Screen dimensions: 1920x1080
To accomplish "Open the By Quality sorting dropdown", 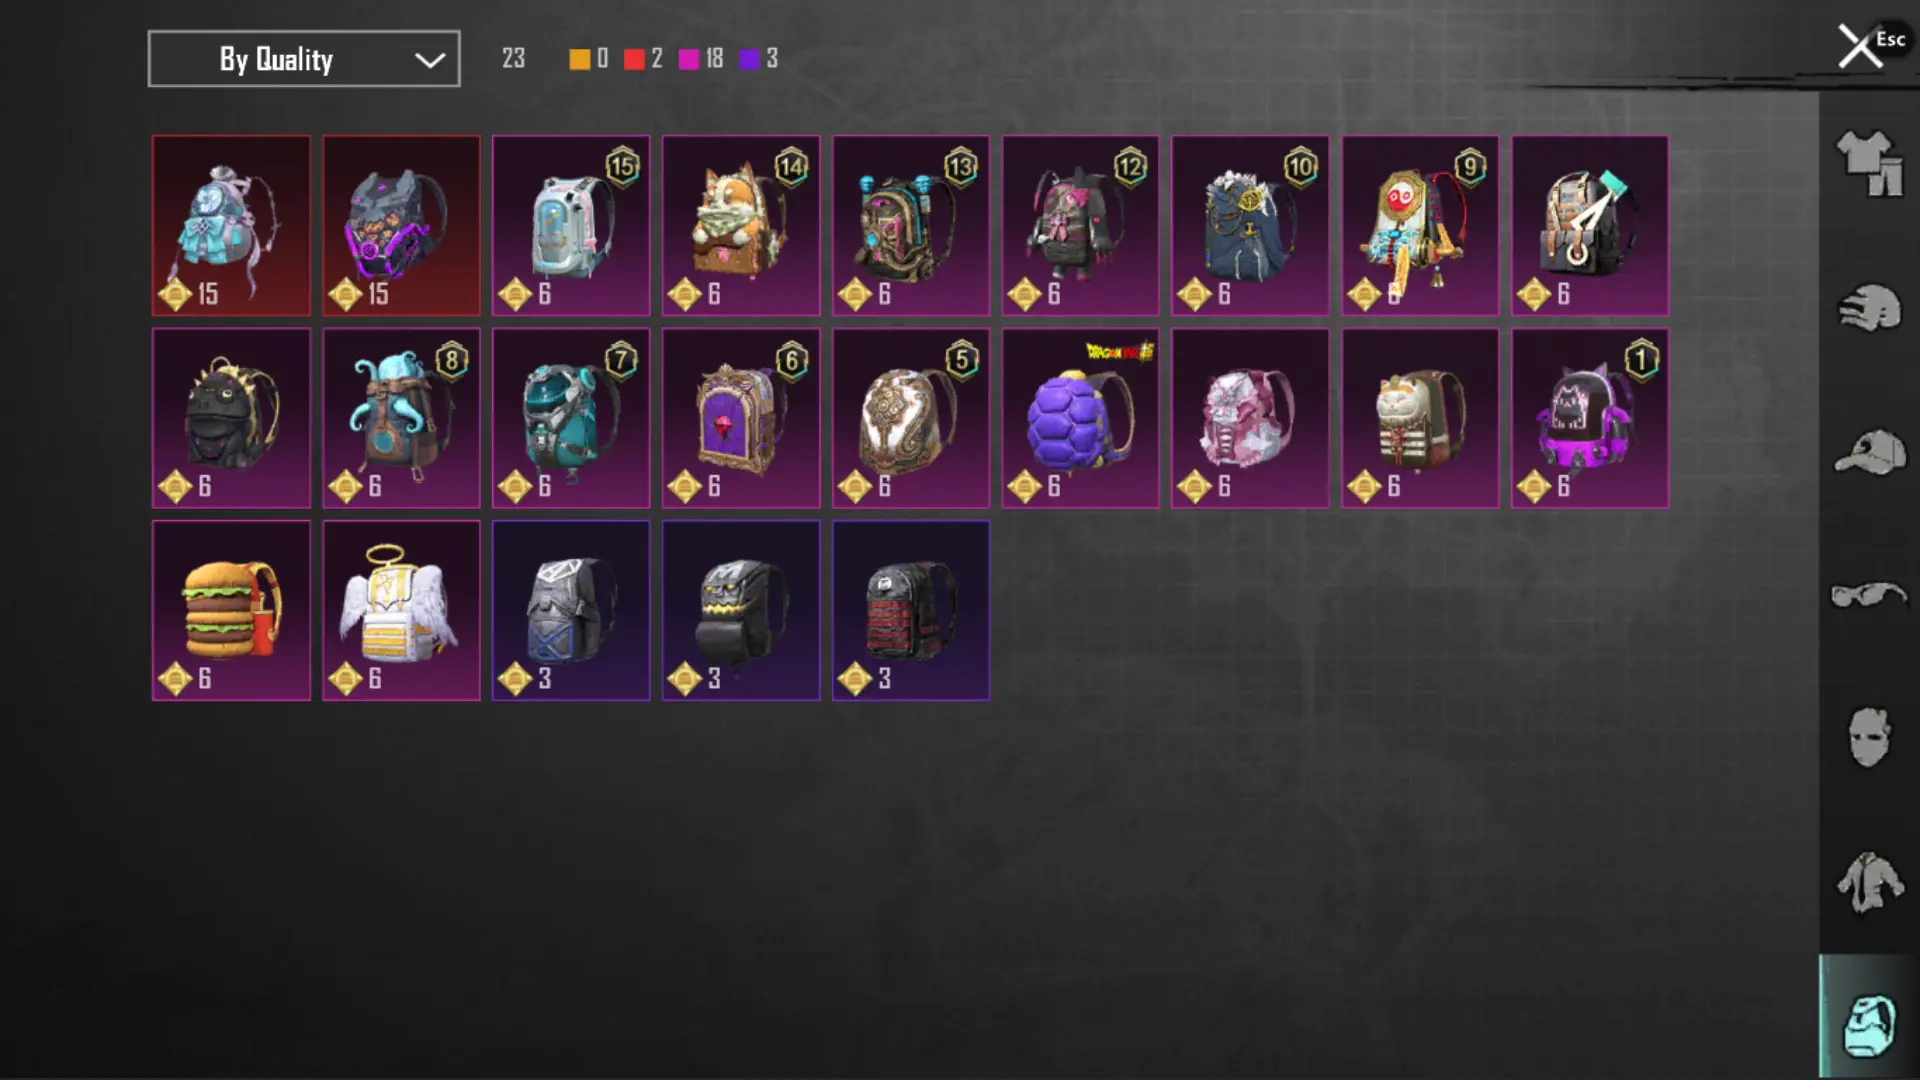I will click(x=304, y=59).
